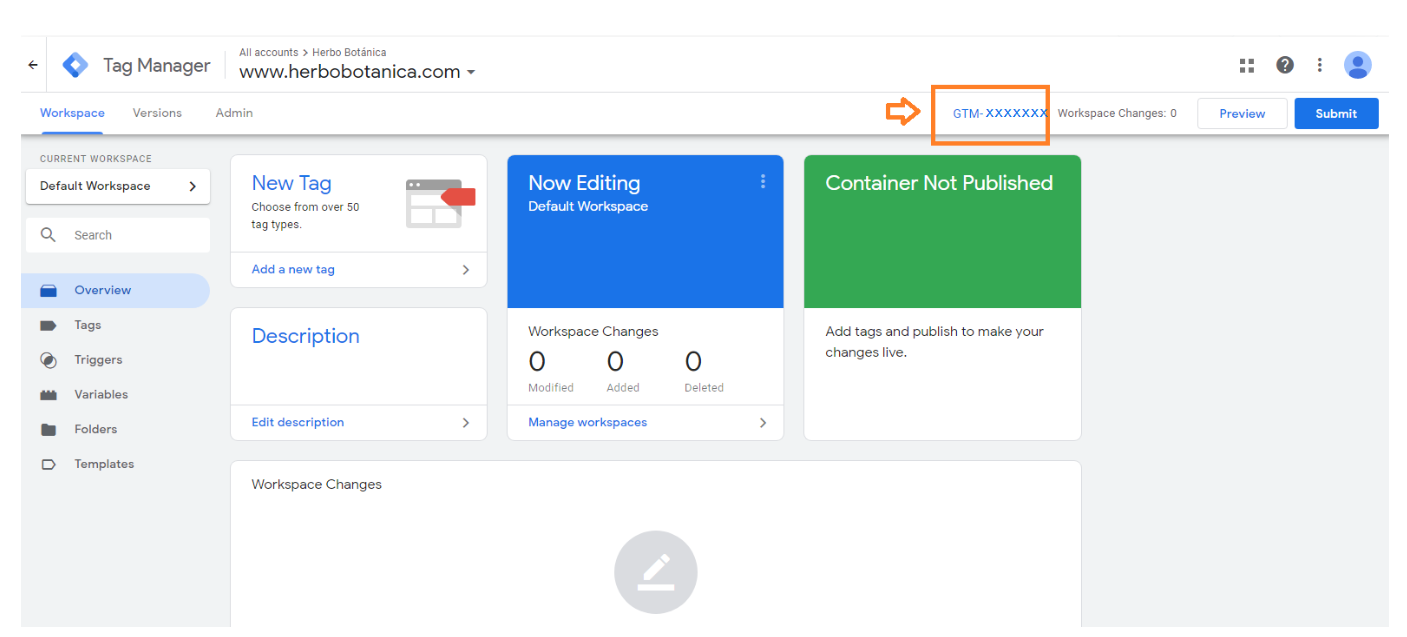Switch to the Admin tab
Screen dimensions: 1407x637
[x=234, y=113]
